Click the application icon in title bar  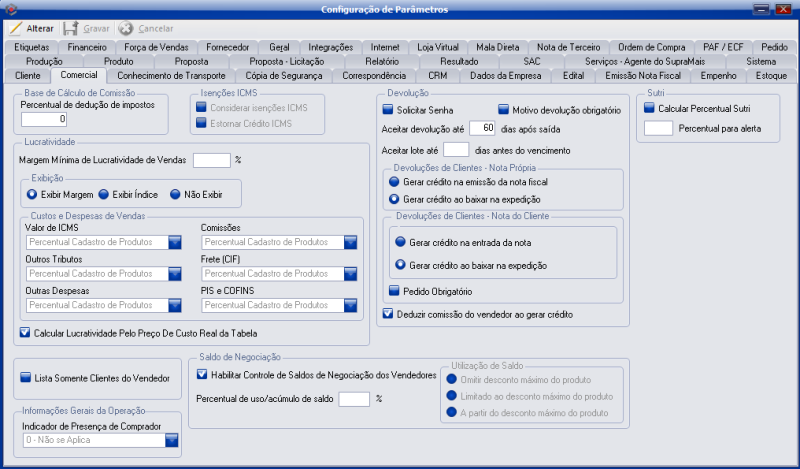[10, 9]
